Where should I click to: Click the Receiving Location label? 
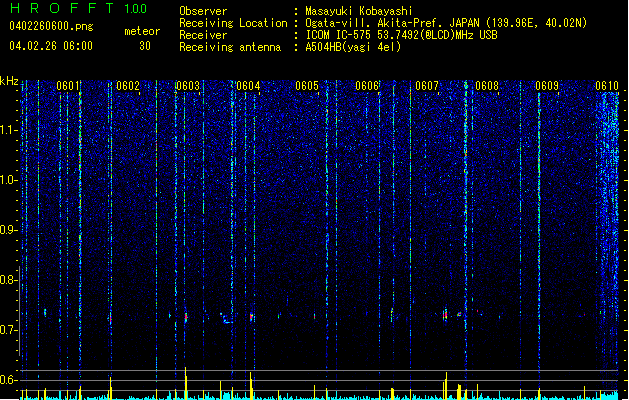click(x=233, y=23)
